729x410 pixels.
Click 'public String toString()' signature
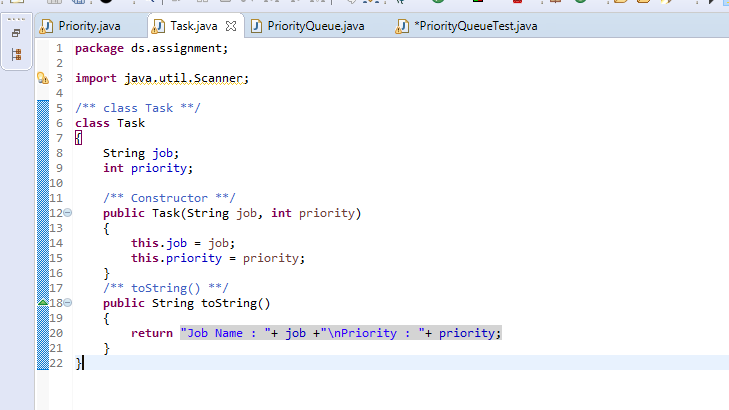coord(186,303)
